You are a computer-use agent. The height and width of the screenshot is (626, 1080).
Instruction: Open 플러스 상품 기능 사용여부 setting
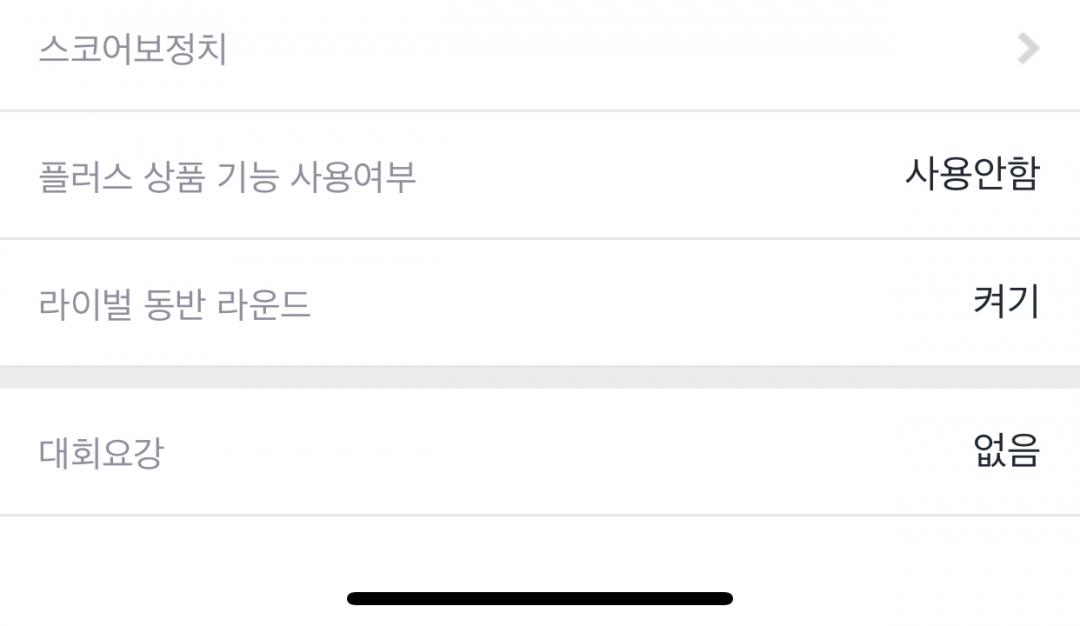(540, 175)
